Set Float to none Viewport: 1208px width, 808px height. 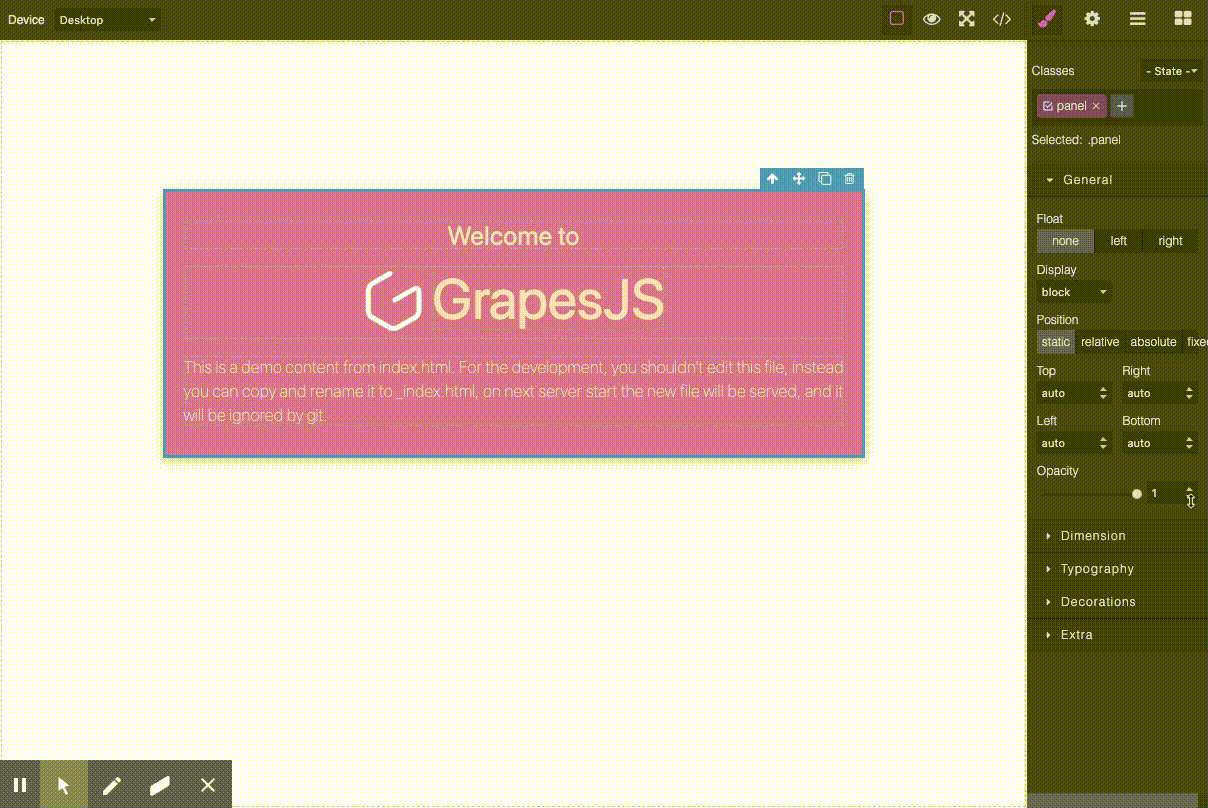(x=1065, y=241)
